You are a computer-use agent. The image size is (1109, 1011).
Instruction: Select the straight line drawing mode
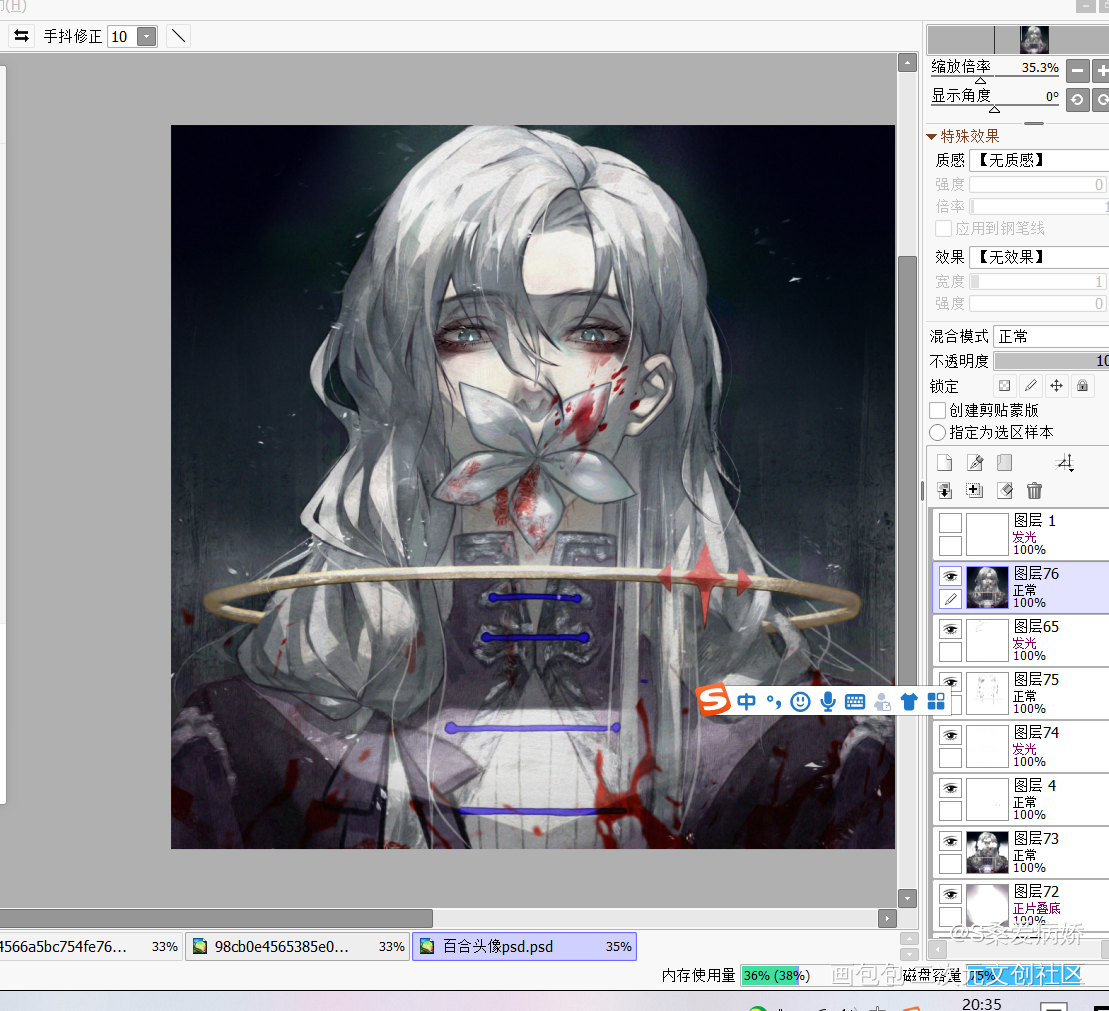(178, 36)
